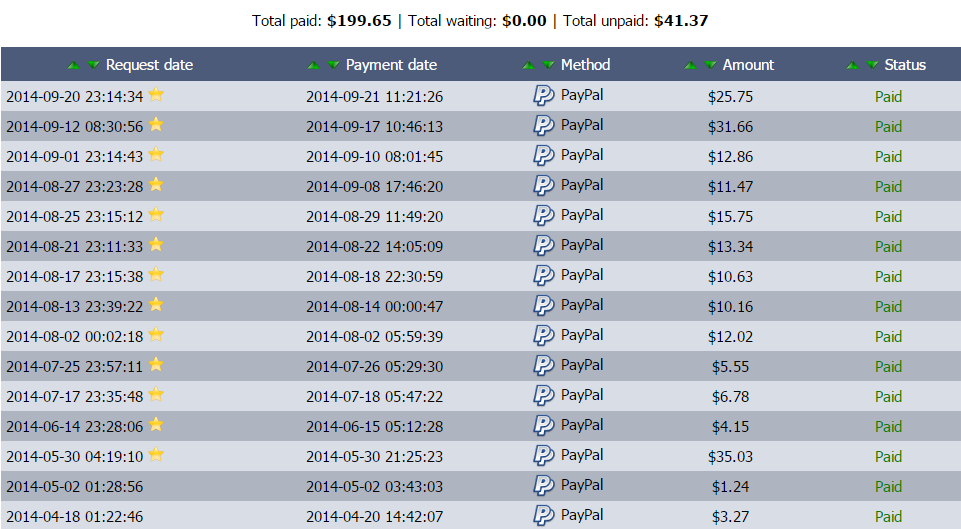Image resolution: width=961 pixels, height=529 pixels.
Task: Sort Payment date ascending arrow
Action: (x=313, y=65)
